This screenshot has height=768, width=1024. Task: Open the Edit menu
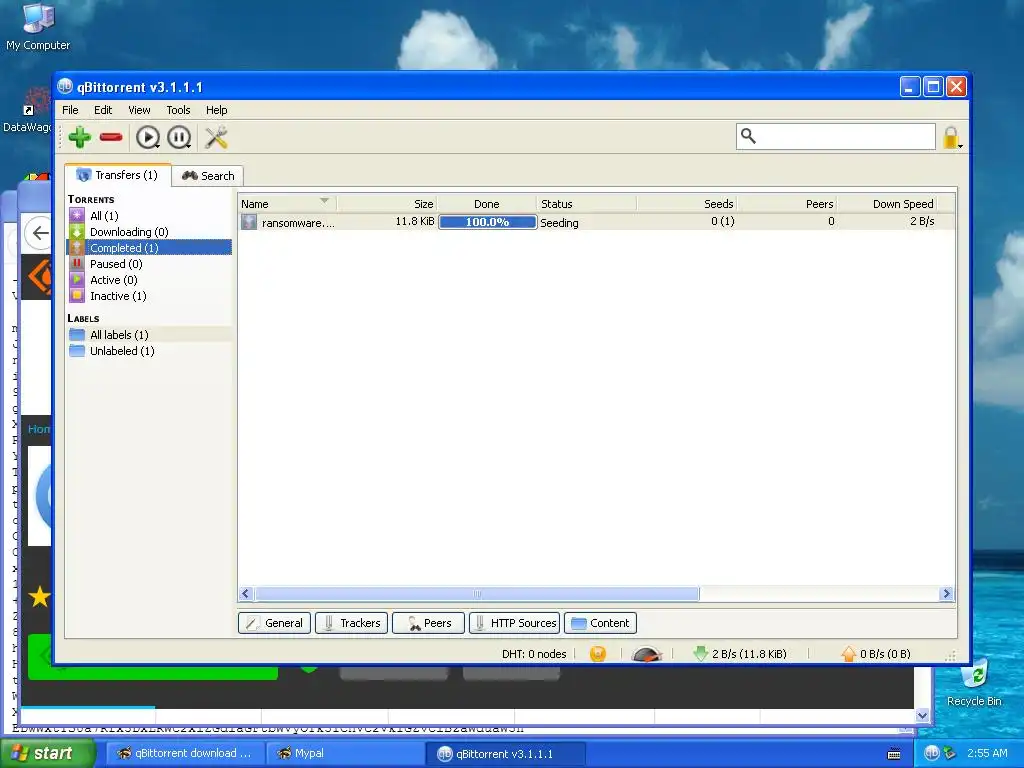(103, 110)
